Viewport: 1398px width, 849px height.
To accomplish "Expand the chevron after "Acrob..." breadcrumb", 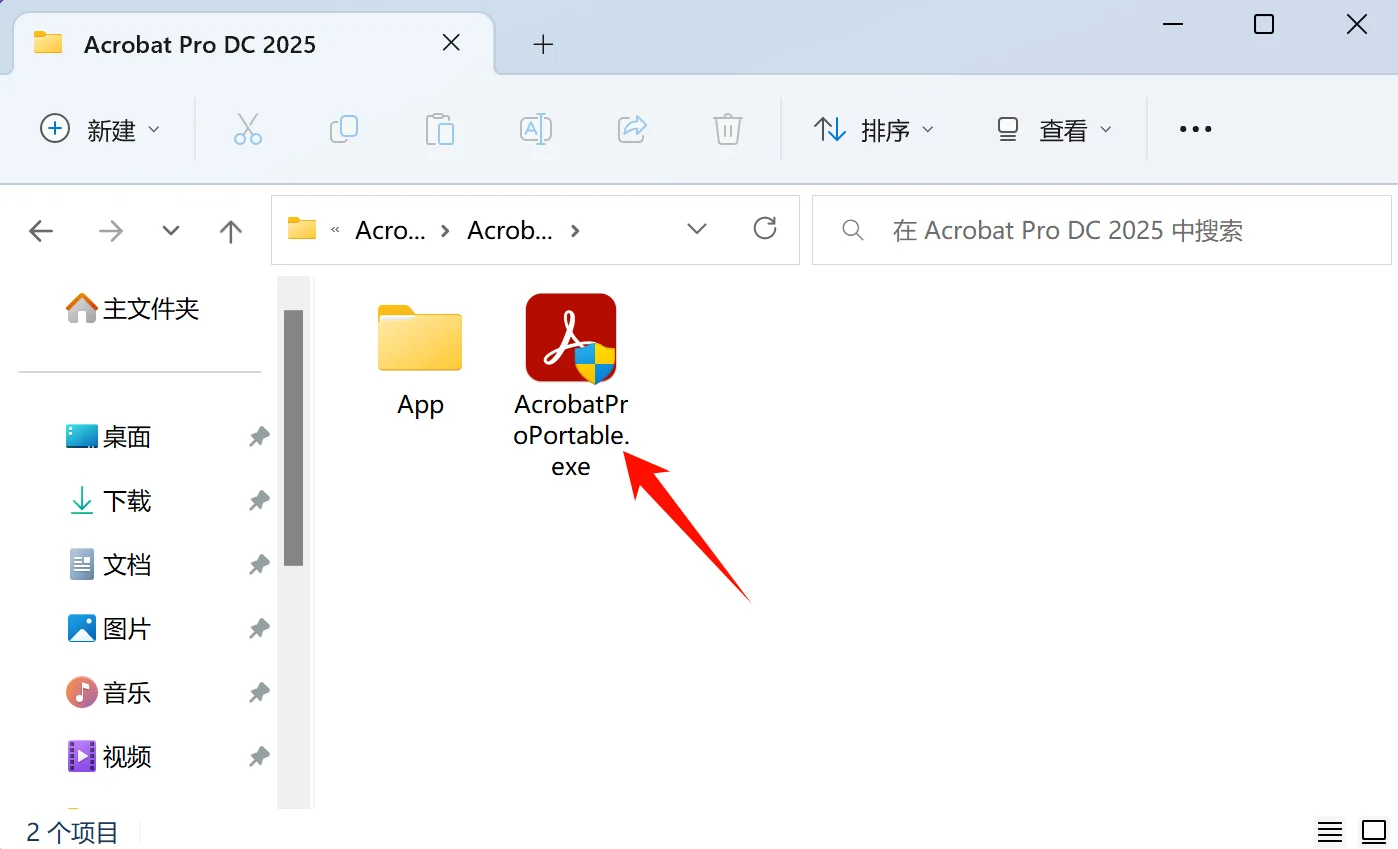I will click(574, 230).
